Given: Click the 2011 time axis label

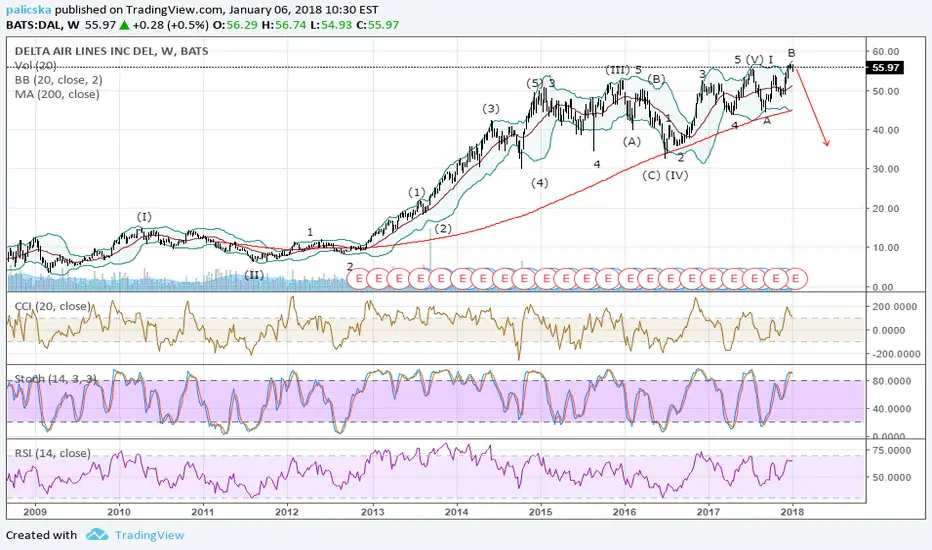Looking at the screenshot, I should pos(203,511).
